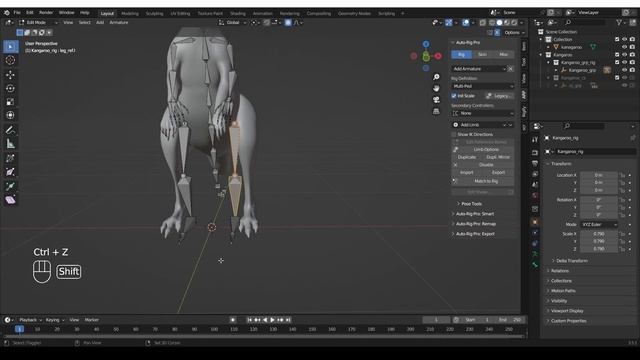
Task: Click the Match to Rig button
Action: tap(482, 181)
